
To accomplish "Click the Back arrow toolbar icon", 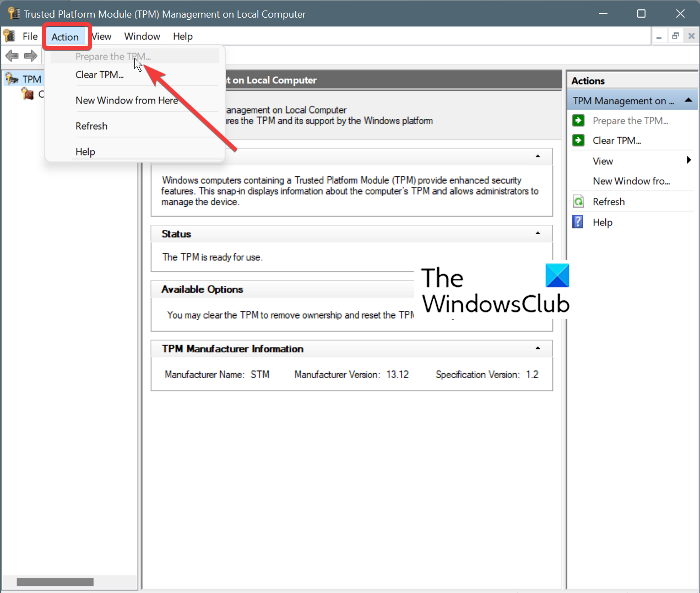I will coord(12,56).
